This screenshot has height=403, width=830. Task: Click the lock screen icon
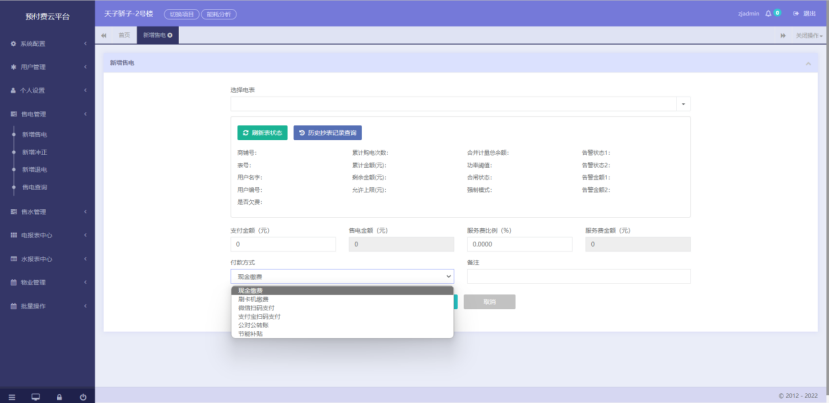59,396
